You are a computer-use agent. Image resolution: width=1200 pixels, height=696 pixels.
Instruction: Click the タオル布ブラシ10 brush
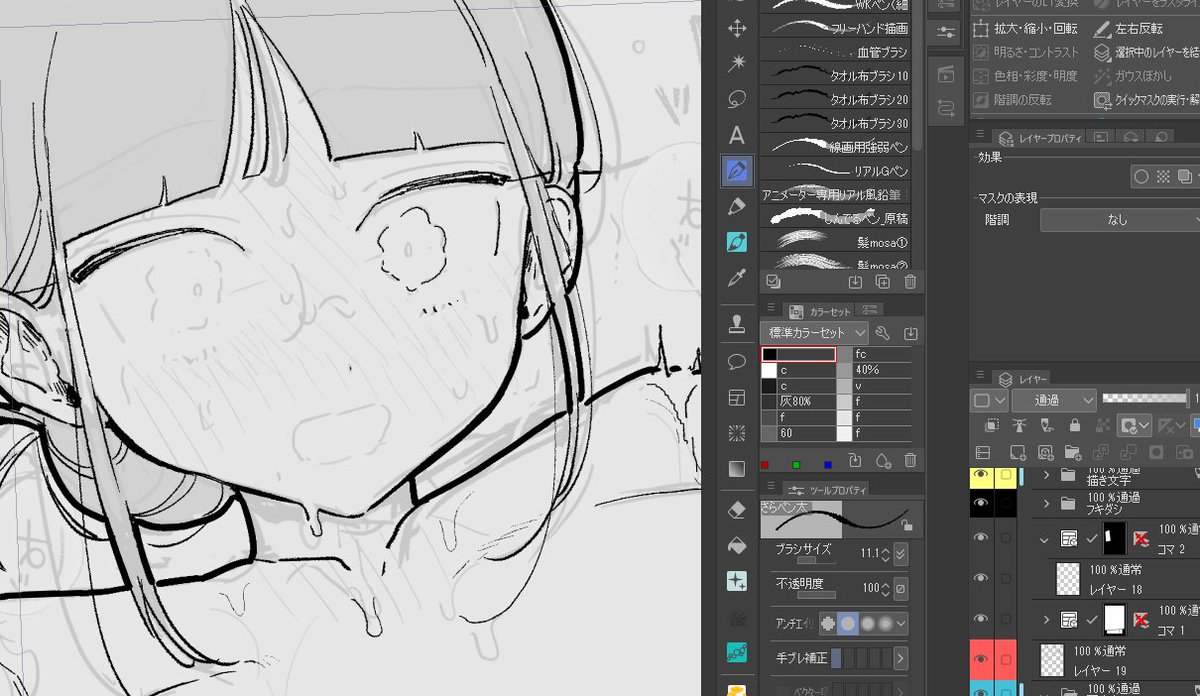click(x=838, y=76)
